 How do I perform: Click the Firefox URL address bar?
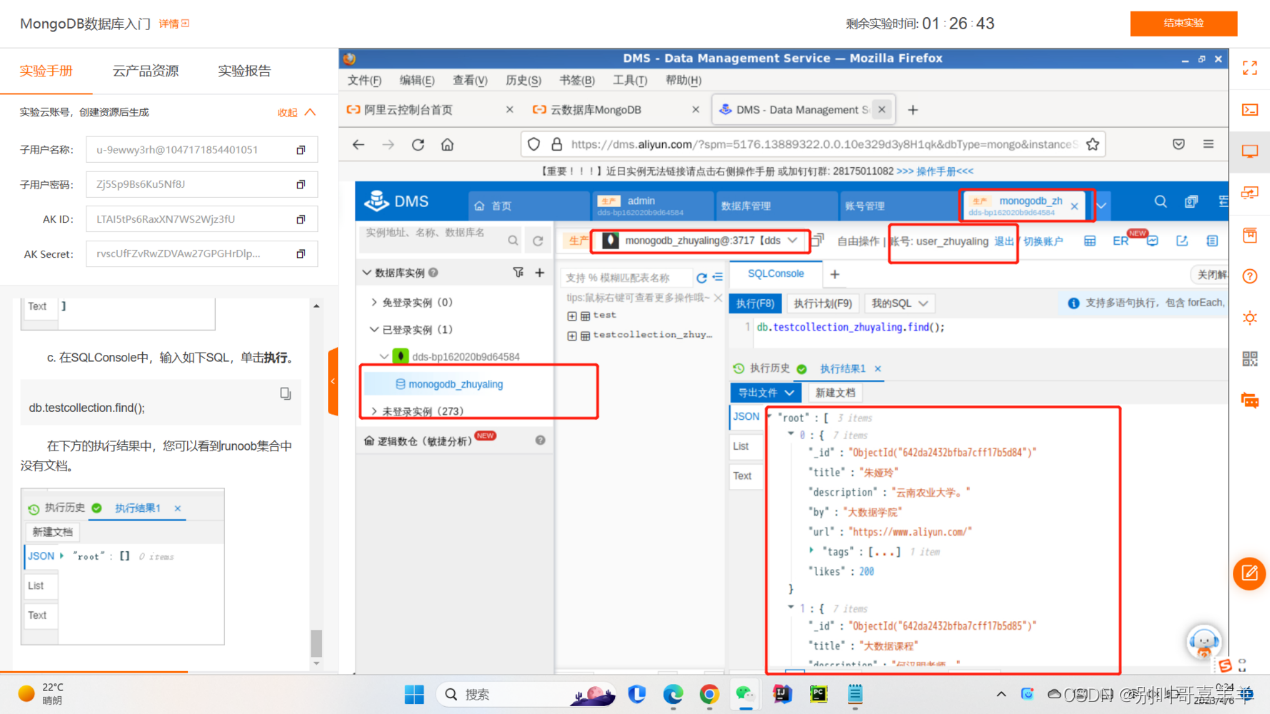(x=813, y=144)
